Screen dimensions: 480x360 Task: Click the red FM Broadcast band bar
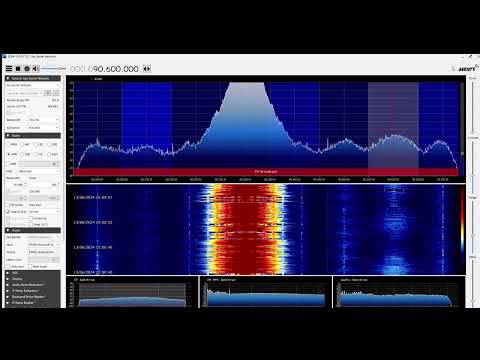pyautogui.click(x=266, y=172)
